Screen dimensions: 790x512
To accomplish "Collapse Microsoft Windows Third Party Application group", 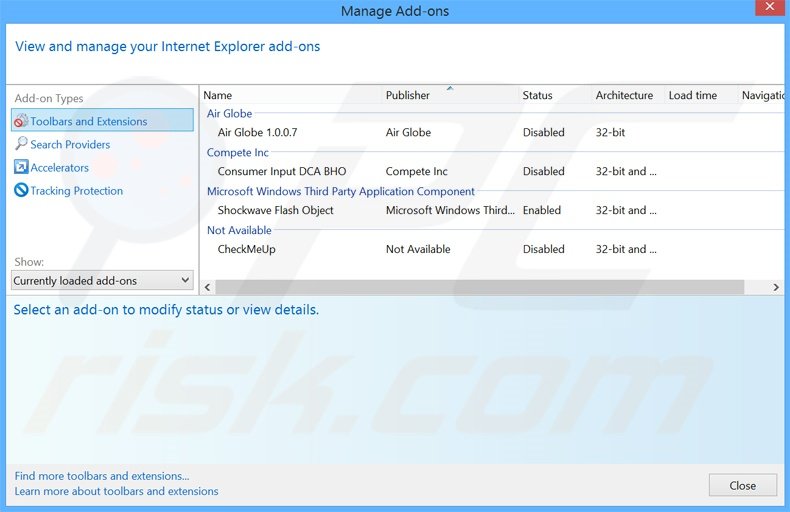I will pyautogui.click(x=341, y=191).
